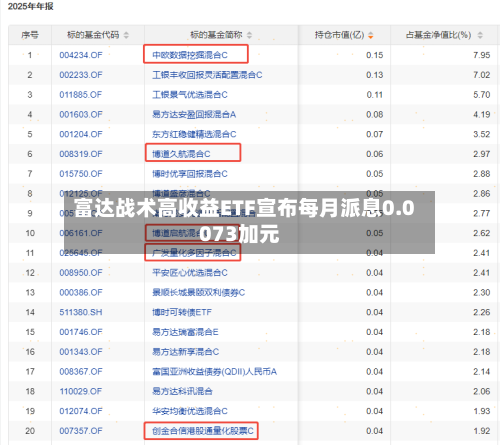This screenshot has height=445, width=500.
Task: Select net value ratio 4.19
Action: [x=481, y=115]
